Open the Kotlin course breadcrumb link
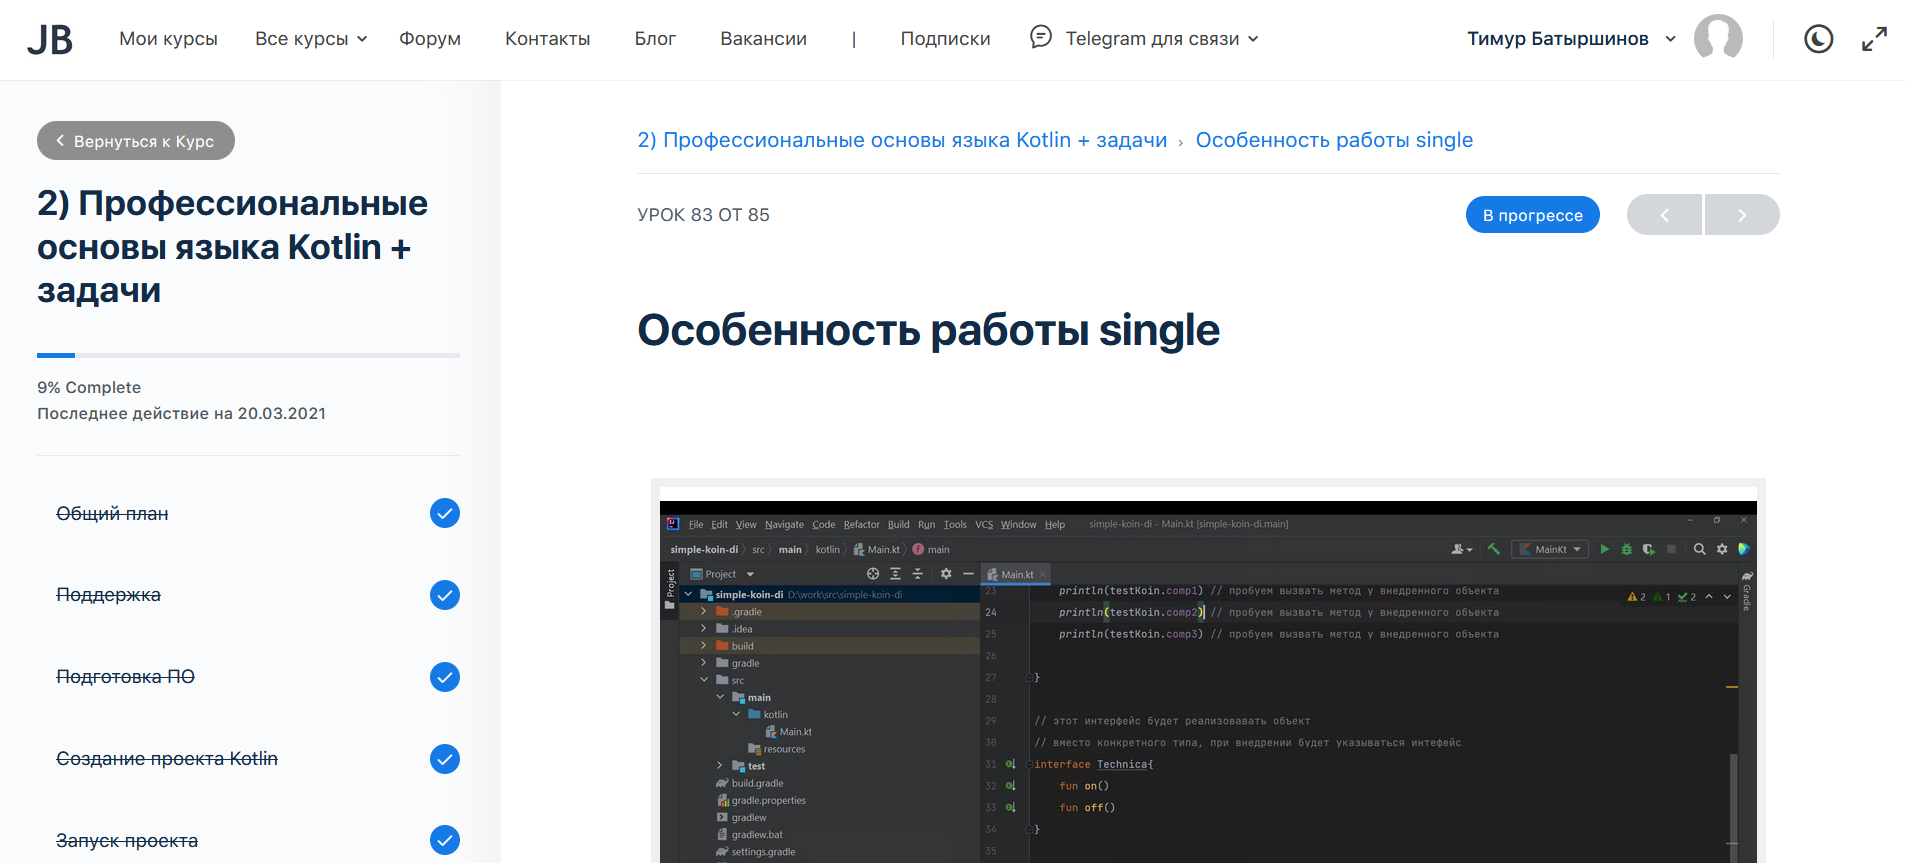The width and height of the screenshot is (1906, 863). tap(902, 140)
